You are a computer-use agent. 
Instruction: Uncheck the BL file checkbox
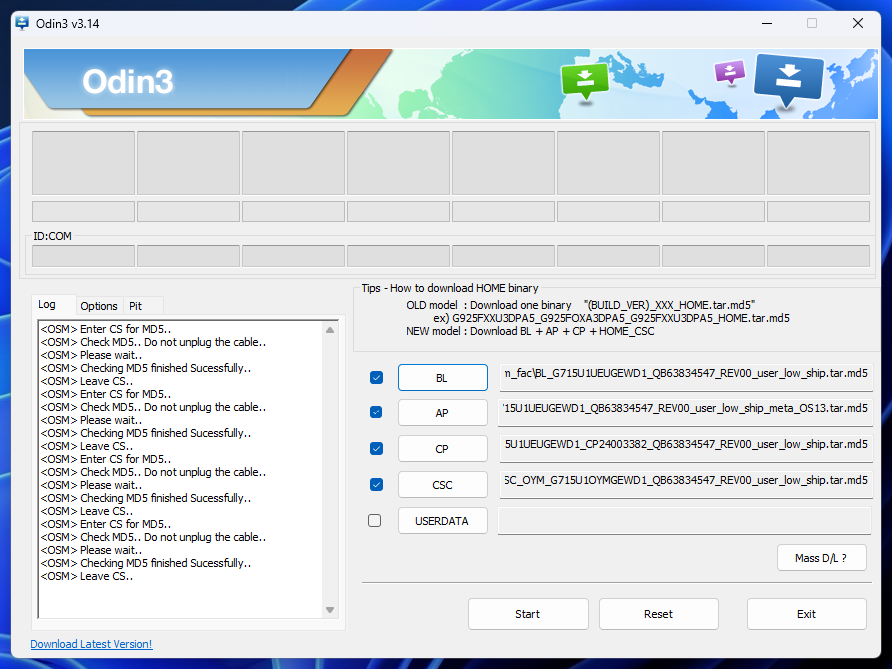[376, 377]
